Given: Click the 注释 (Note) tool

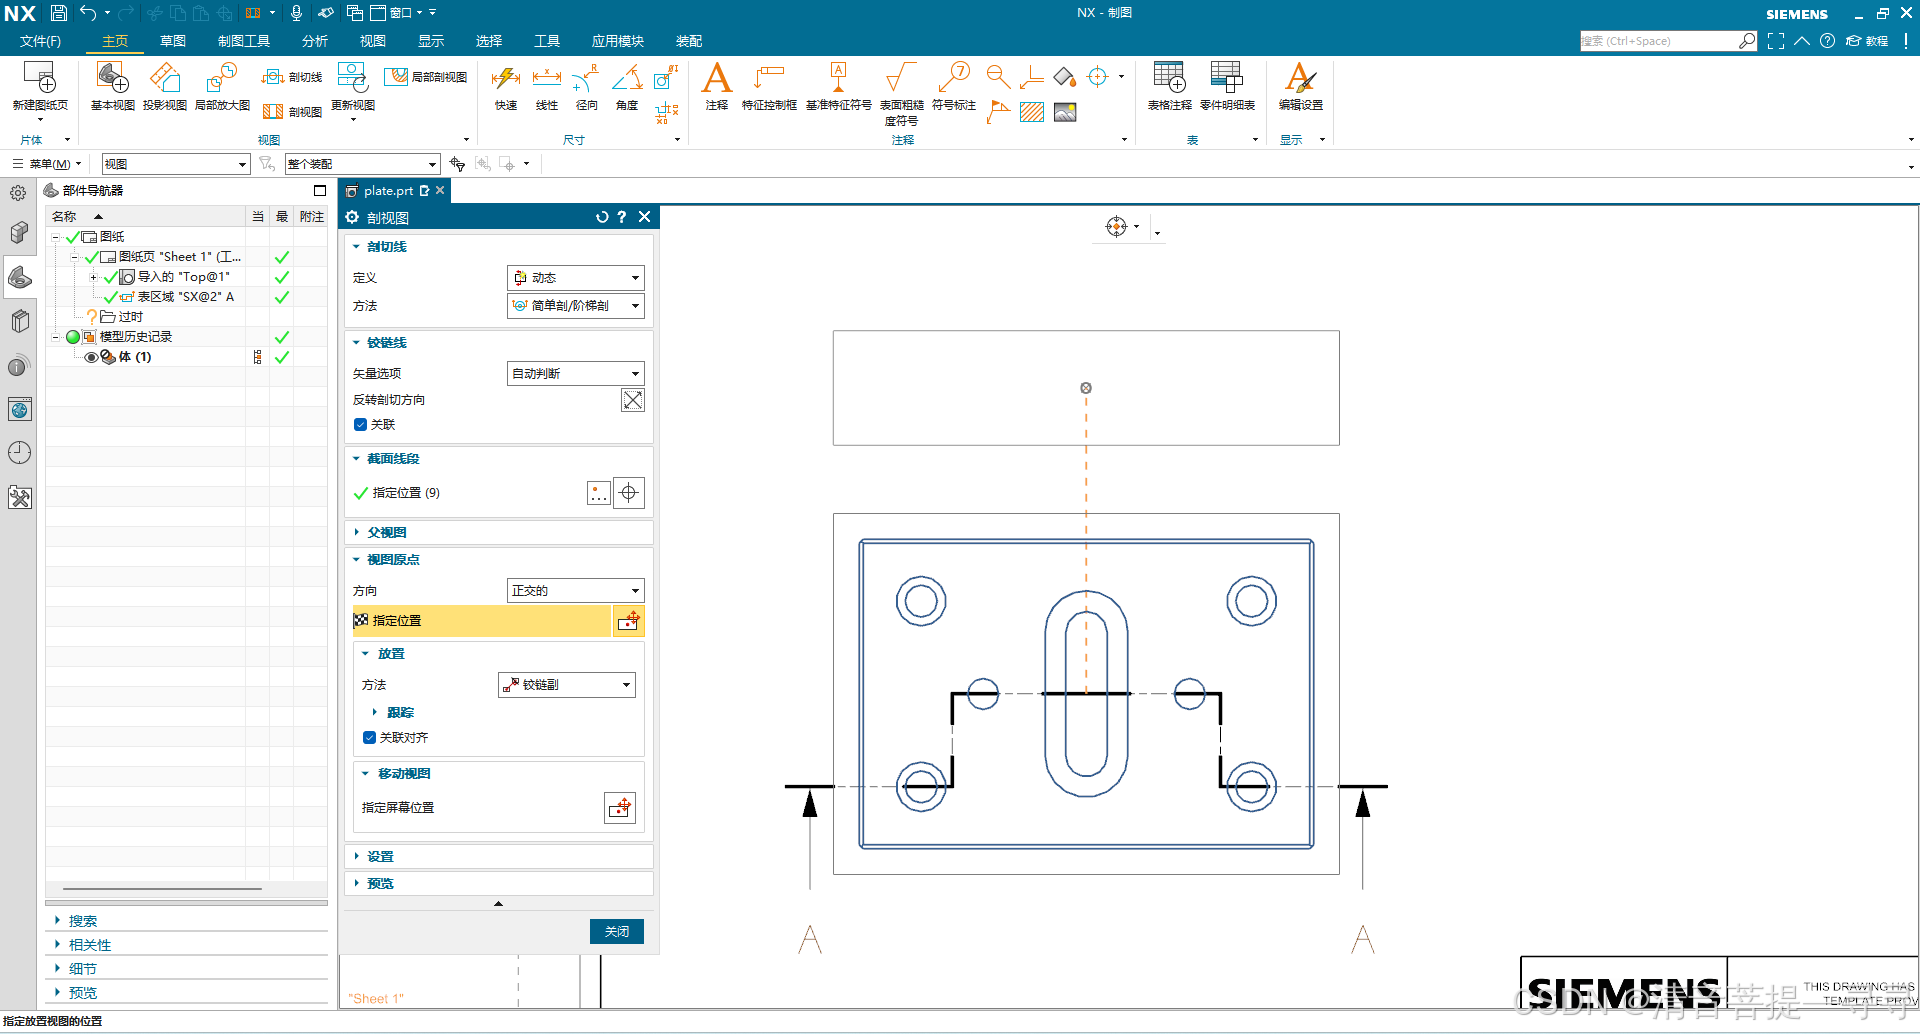Looking at the screenshot, I should (x=716, y=86).
